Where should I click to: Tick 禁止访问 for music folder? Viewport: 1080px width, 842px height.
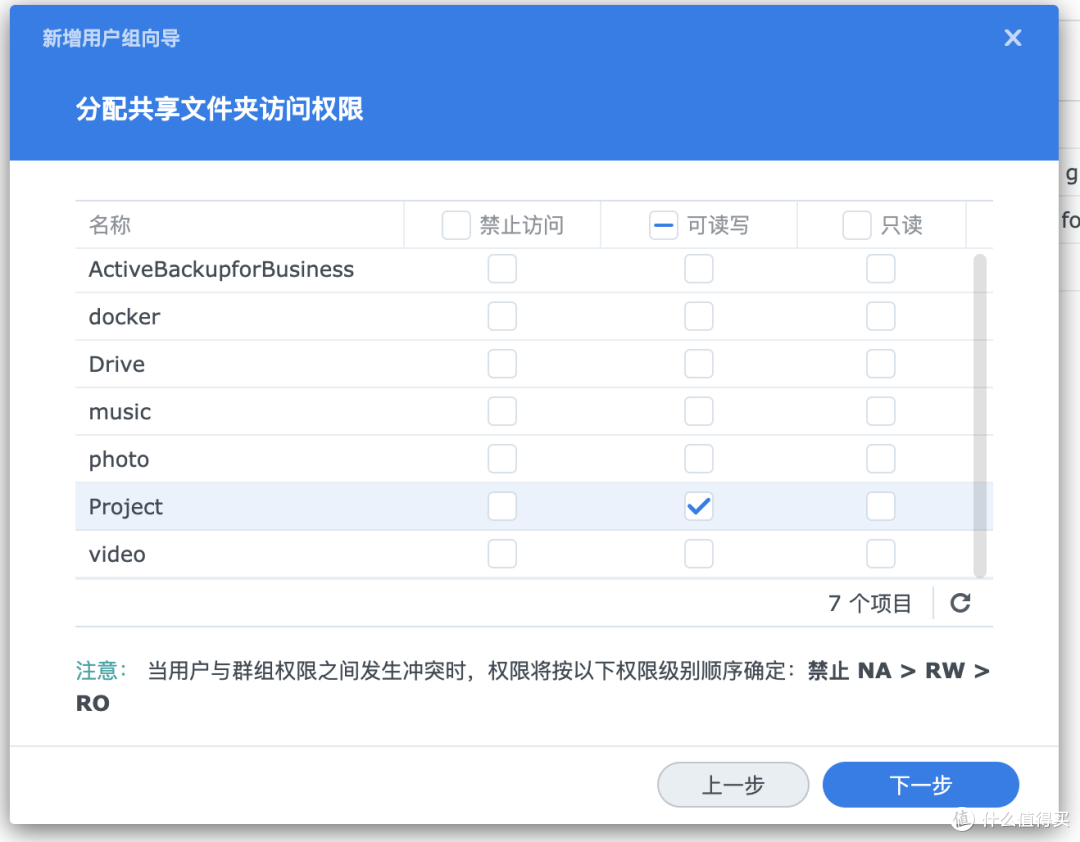point(502,411)
